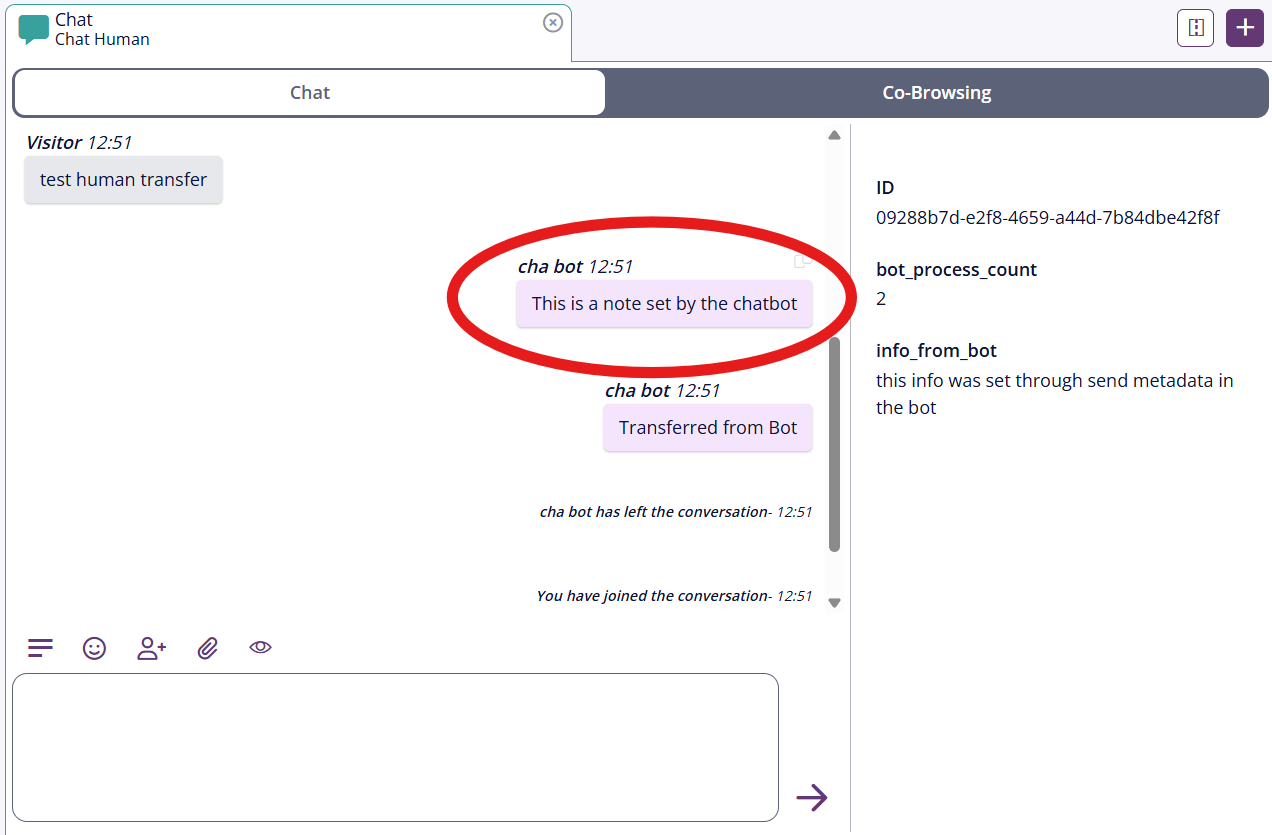Image resolution: width=1272 pixels, height=835 pixels.
Task: Click the conversation ID value
Action: (1047, 217)
